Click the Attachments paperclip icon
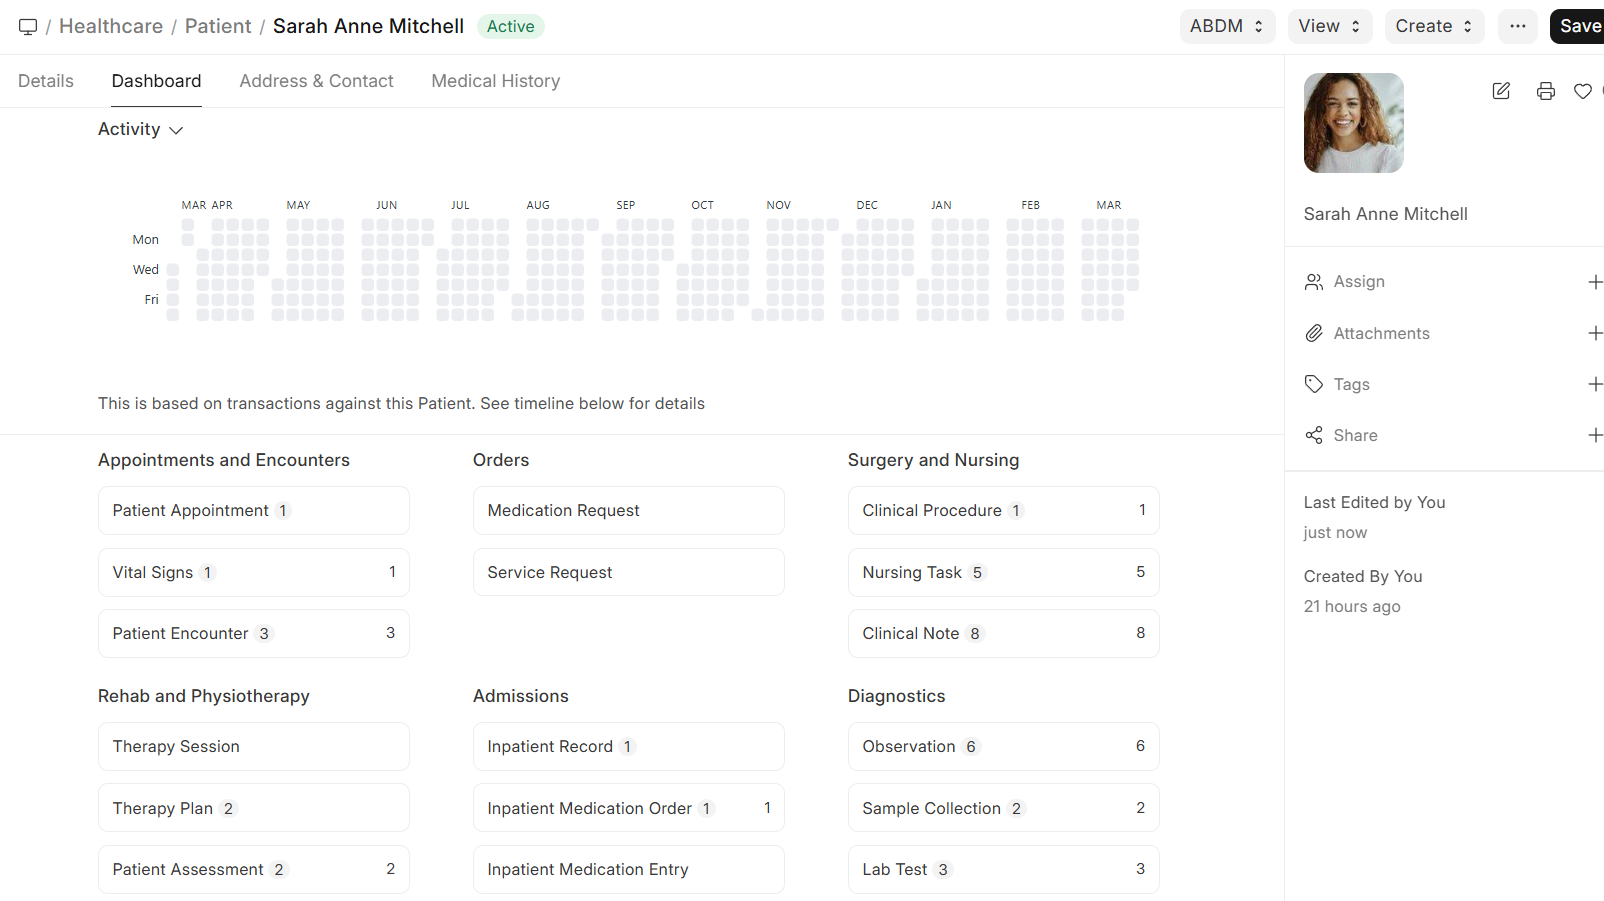 1314,333
